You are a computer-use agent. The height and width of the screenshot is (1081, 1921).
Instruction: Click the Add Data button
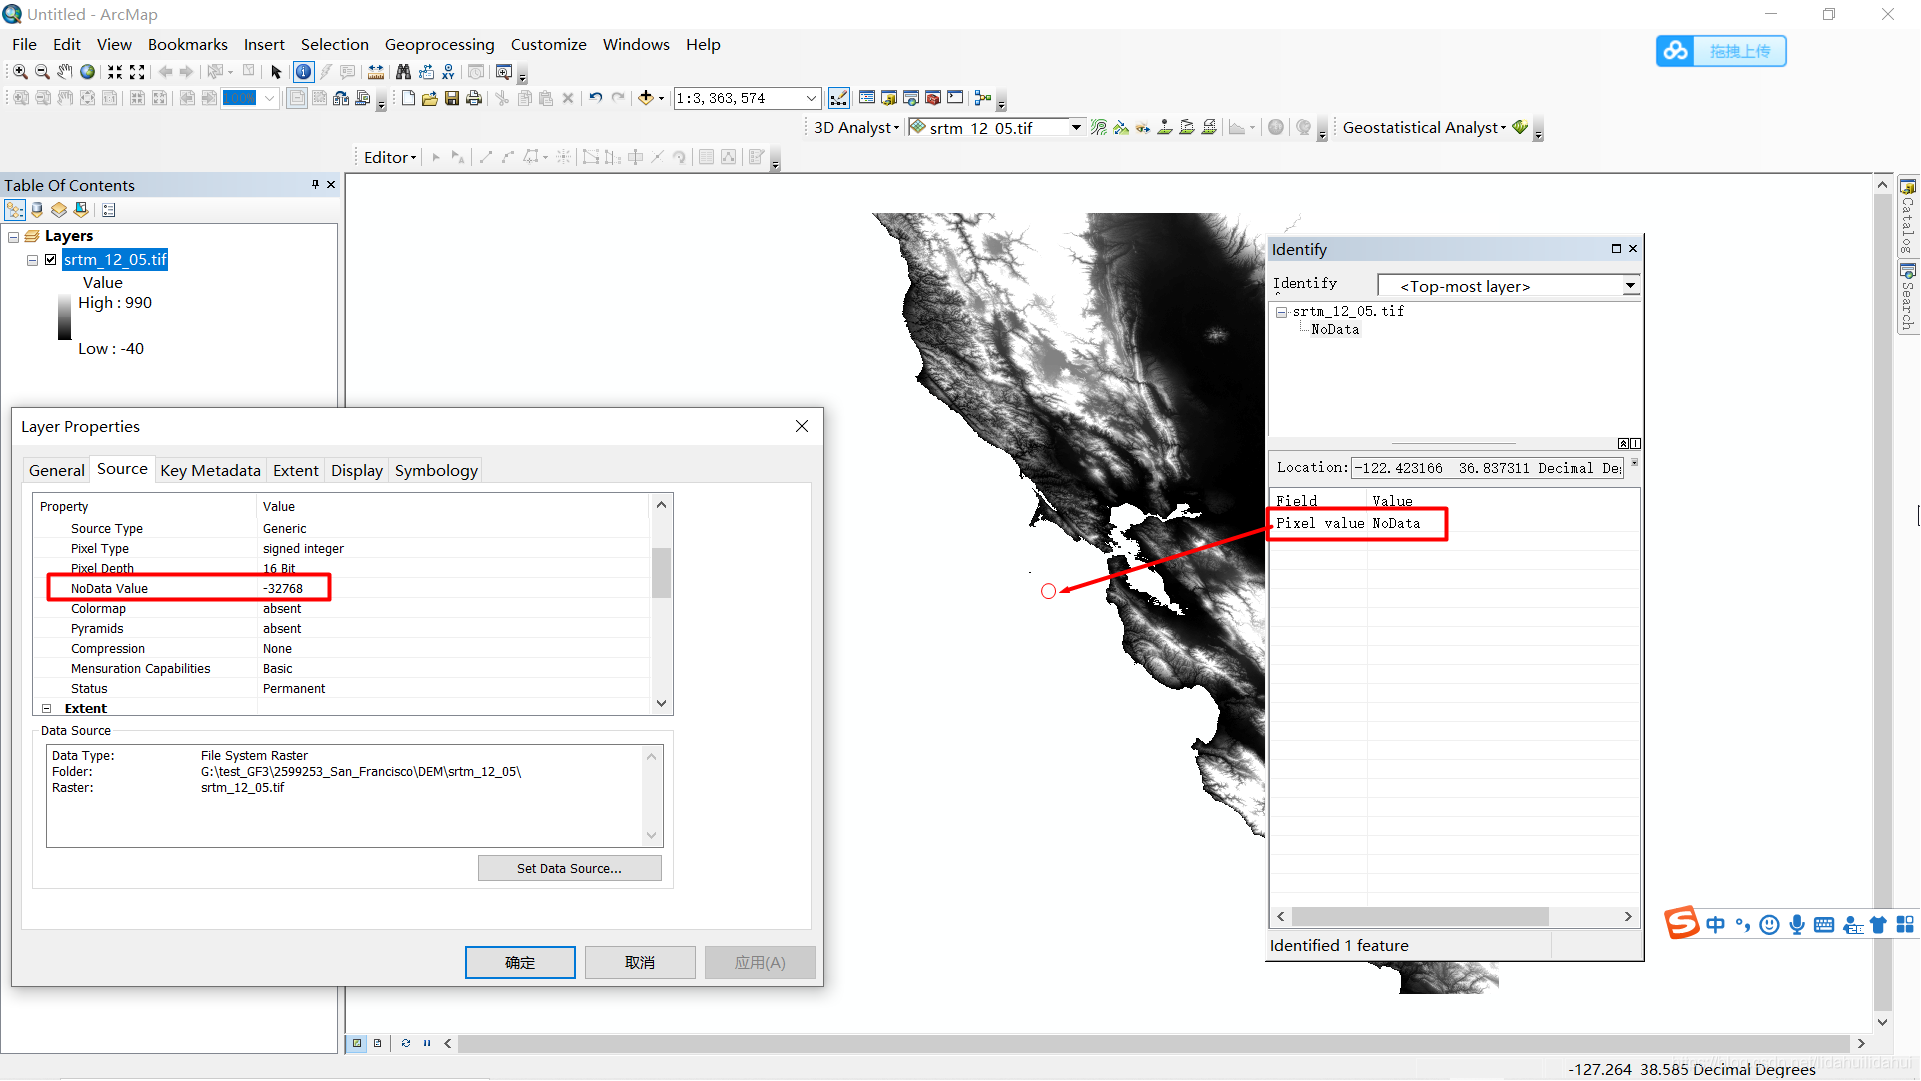tap(646, 98)
